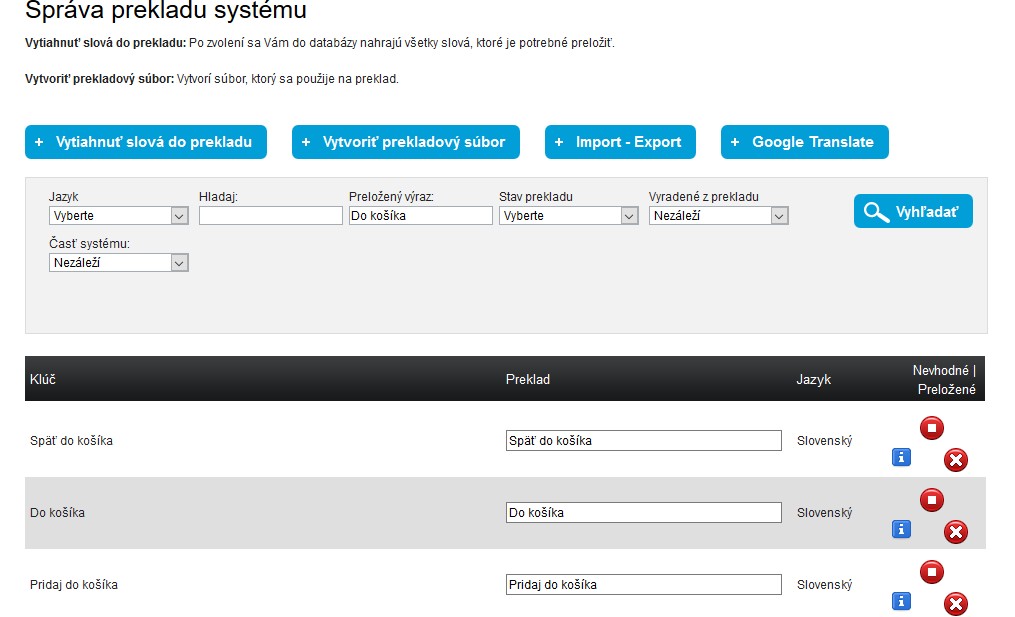
Task: Focus the Hľadaj search input field
Action: pyautogui.click(x=270, y=215)
